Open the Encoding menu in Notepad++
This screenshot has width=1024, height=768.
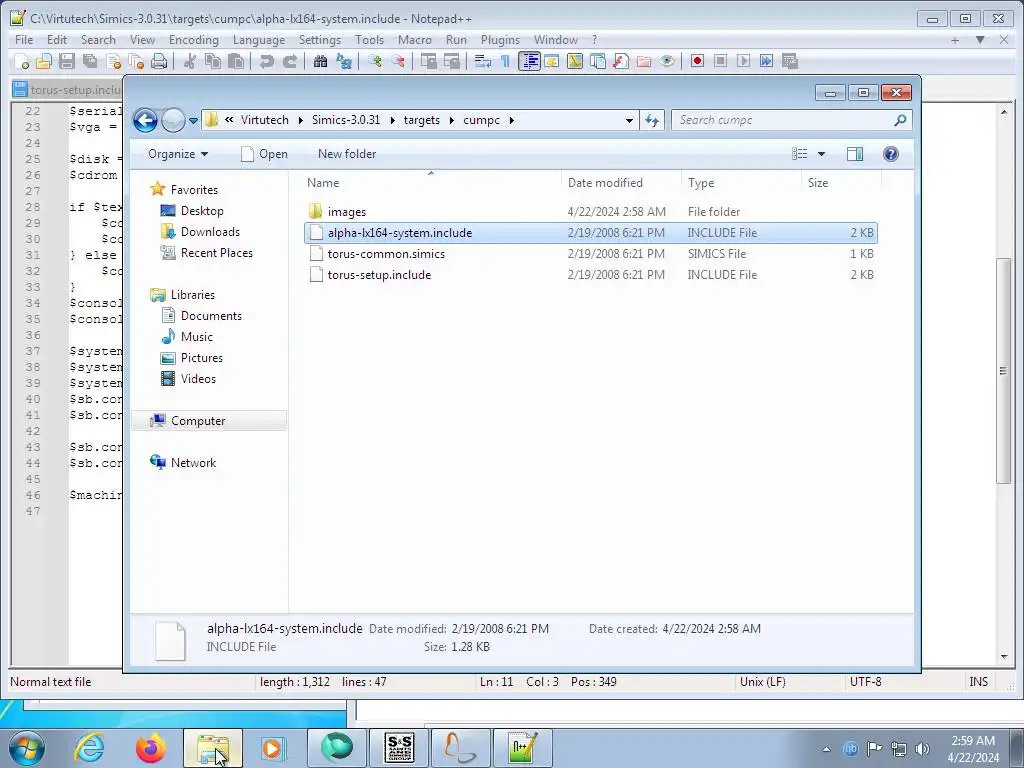[x=194, y=40]
